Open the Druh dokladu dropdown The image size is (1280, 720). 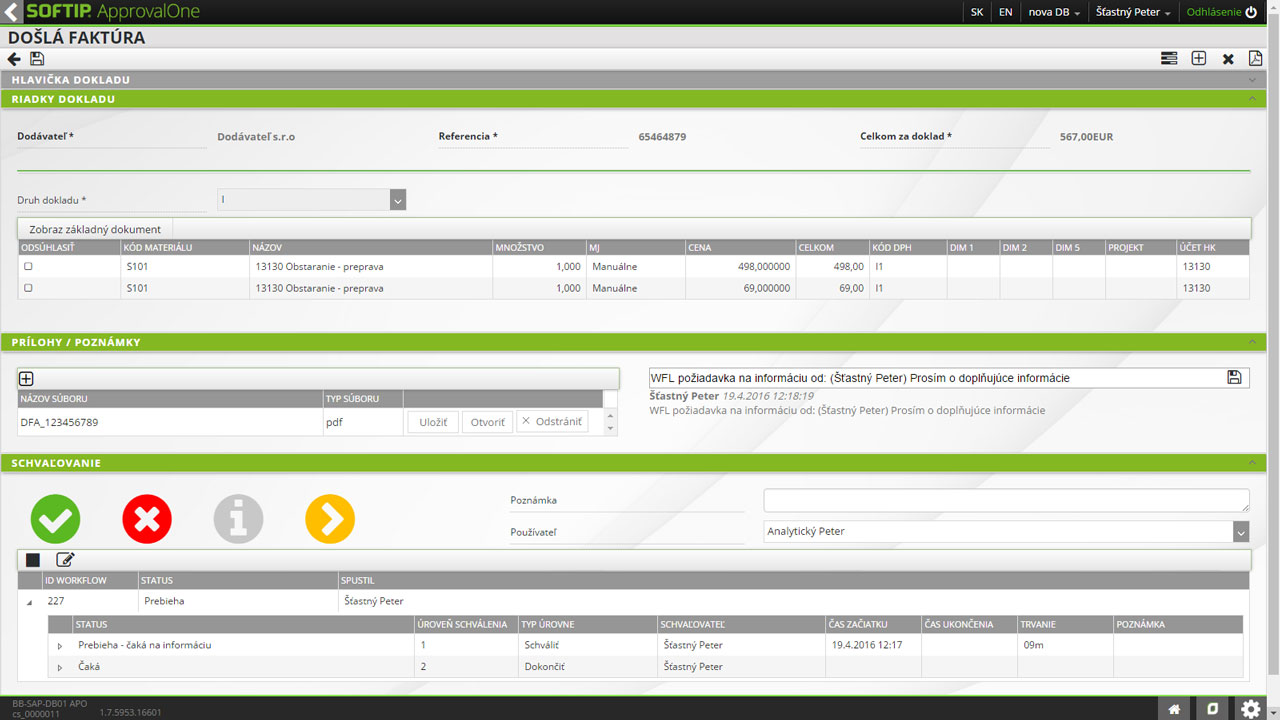point(398,200)
